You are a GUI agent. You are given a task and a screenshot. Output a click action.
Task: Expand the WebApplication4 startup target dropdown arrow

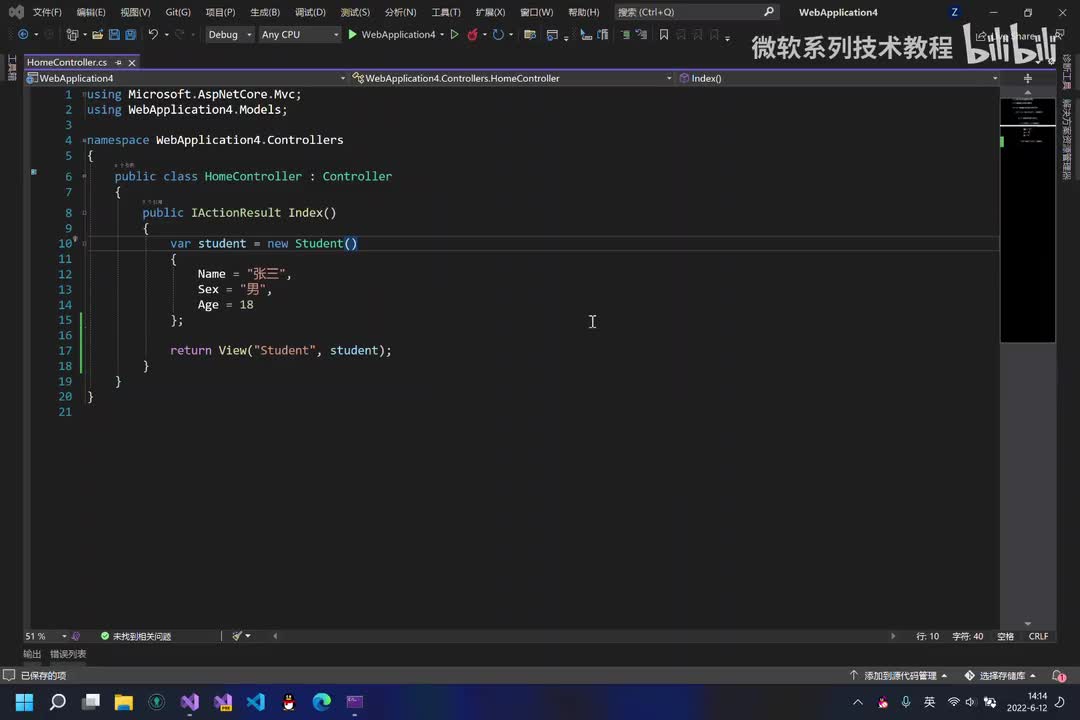(x=442, y=34)
